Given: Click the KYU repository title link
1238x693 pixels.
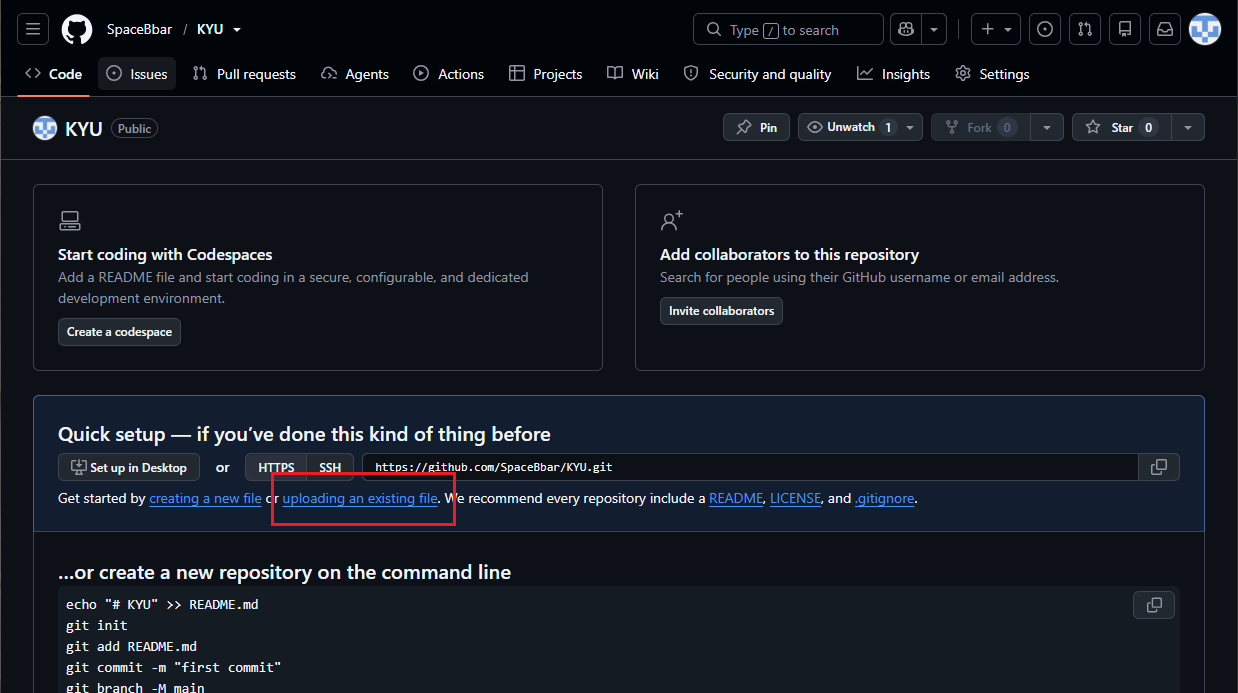Looking at the screenshot, I should [84, 128].
